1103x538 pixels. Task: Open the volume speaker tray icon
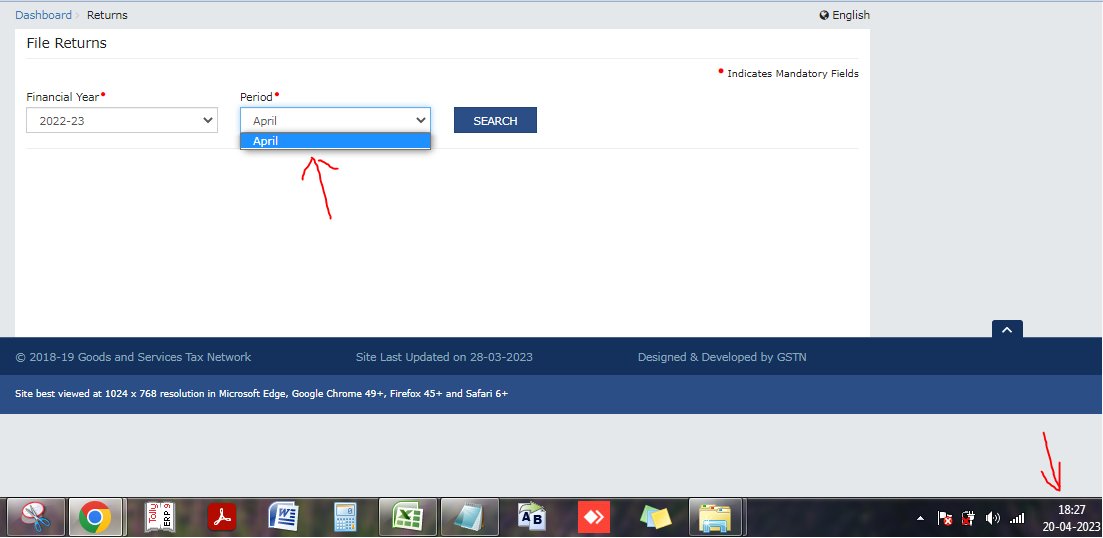pos(993,519)
